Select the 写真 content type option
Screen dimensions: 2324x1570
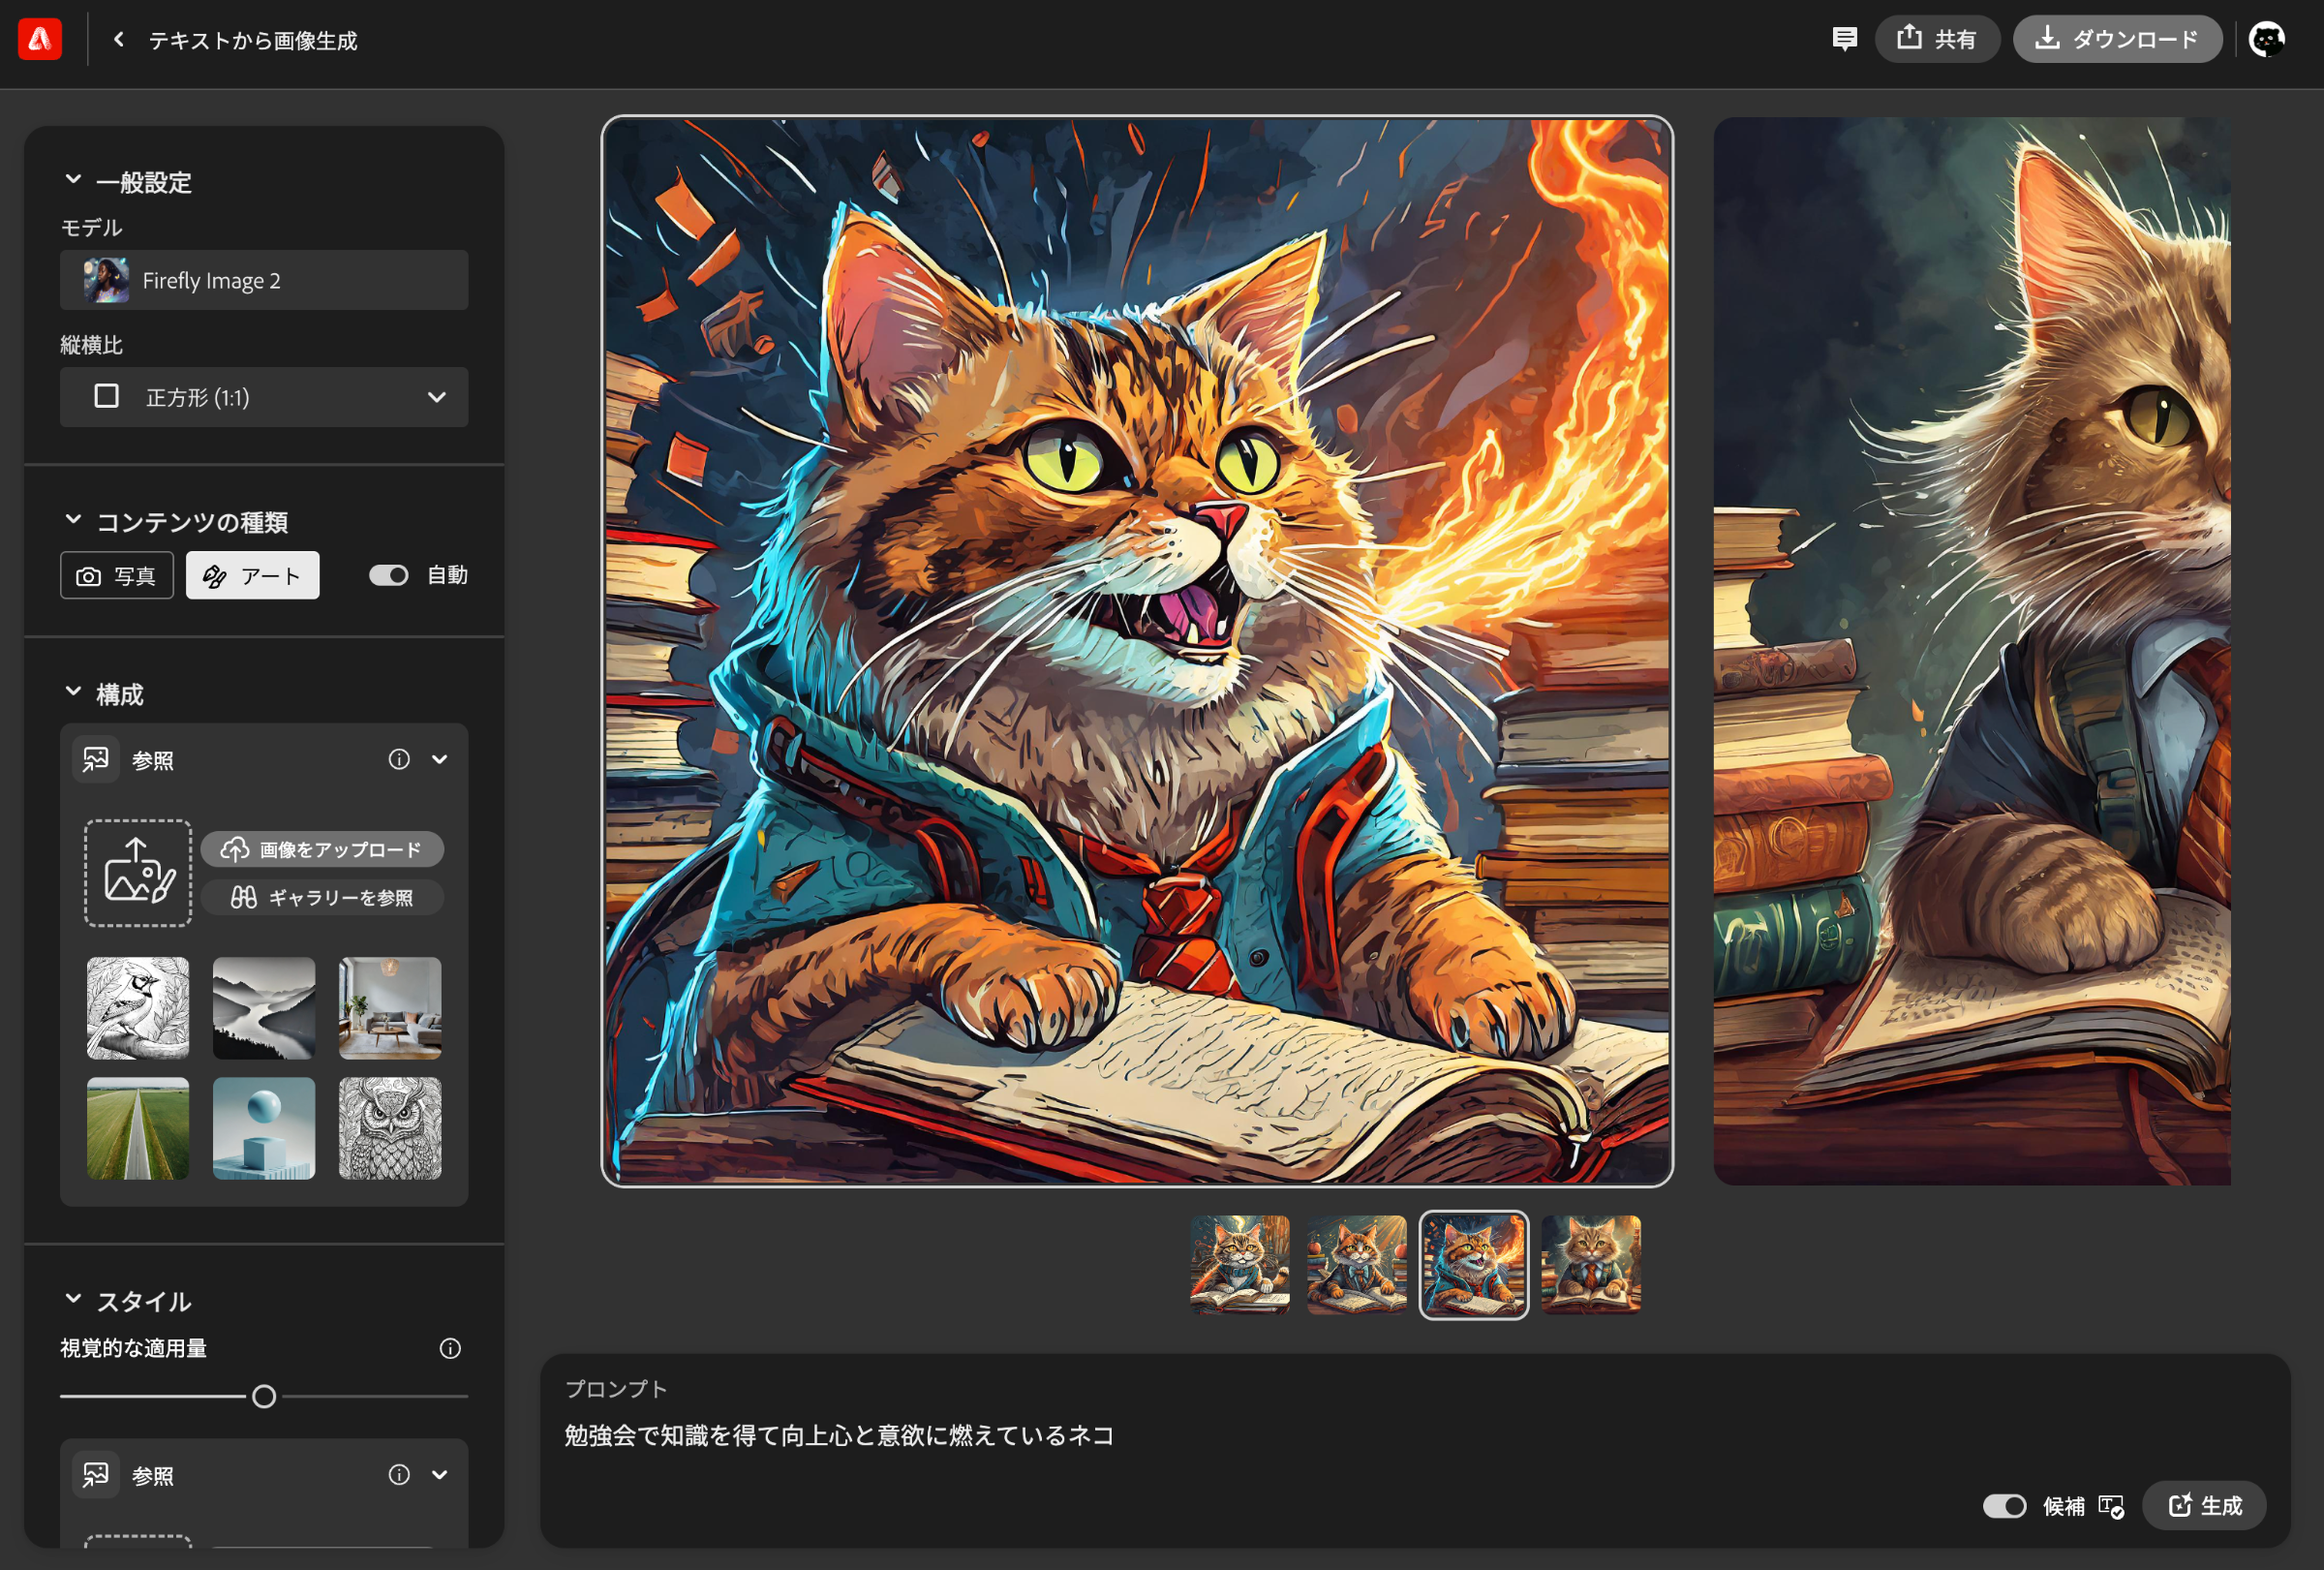(x=117, y=576)
